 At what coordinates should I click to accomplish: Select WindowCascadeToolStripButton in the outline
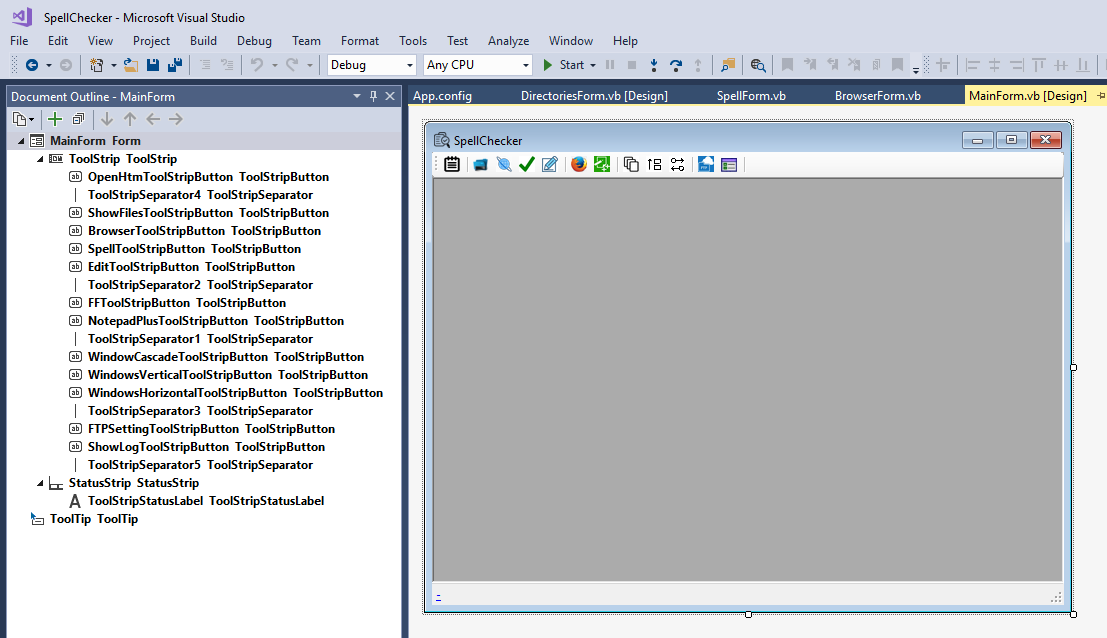tap(226, 356)
